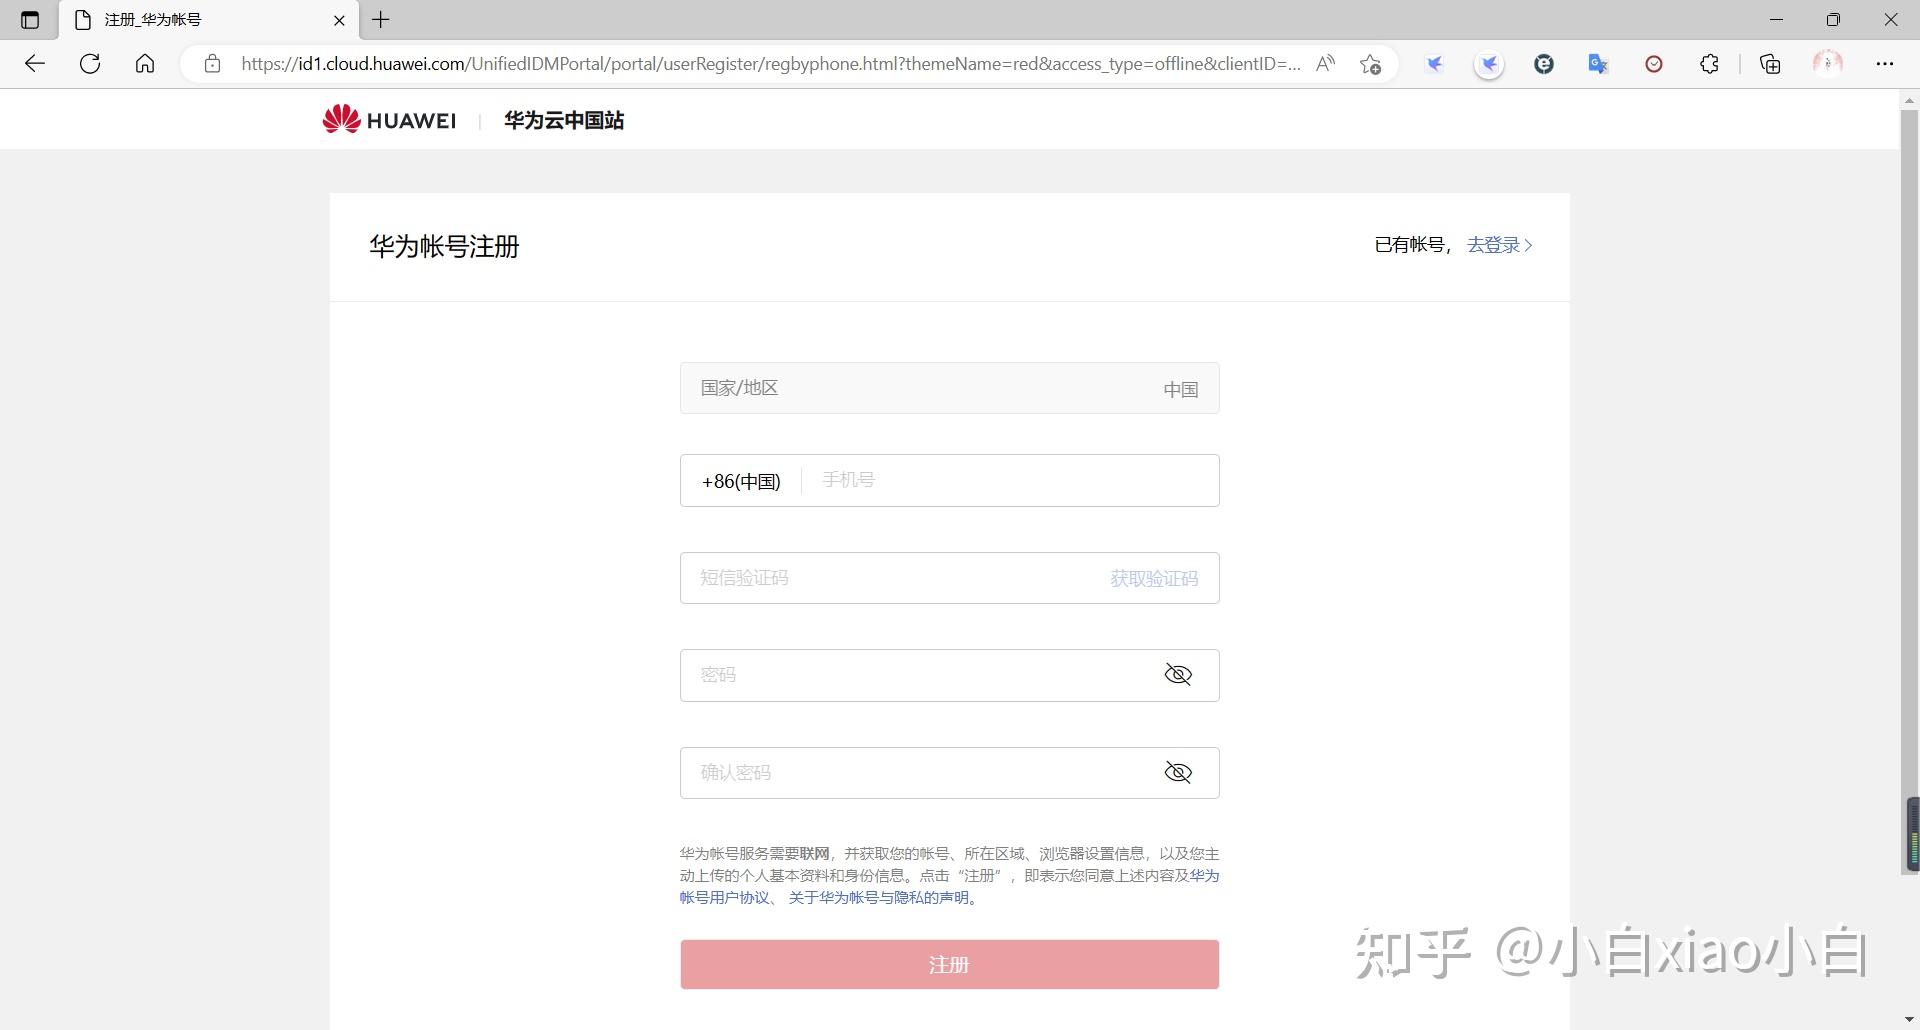Open the browser profile avatar
1920x1030 pixels.
[x=1828, y=64]
